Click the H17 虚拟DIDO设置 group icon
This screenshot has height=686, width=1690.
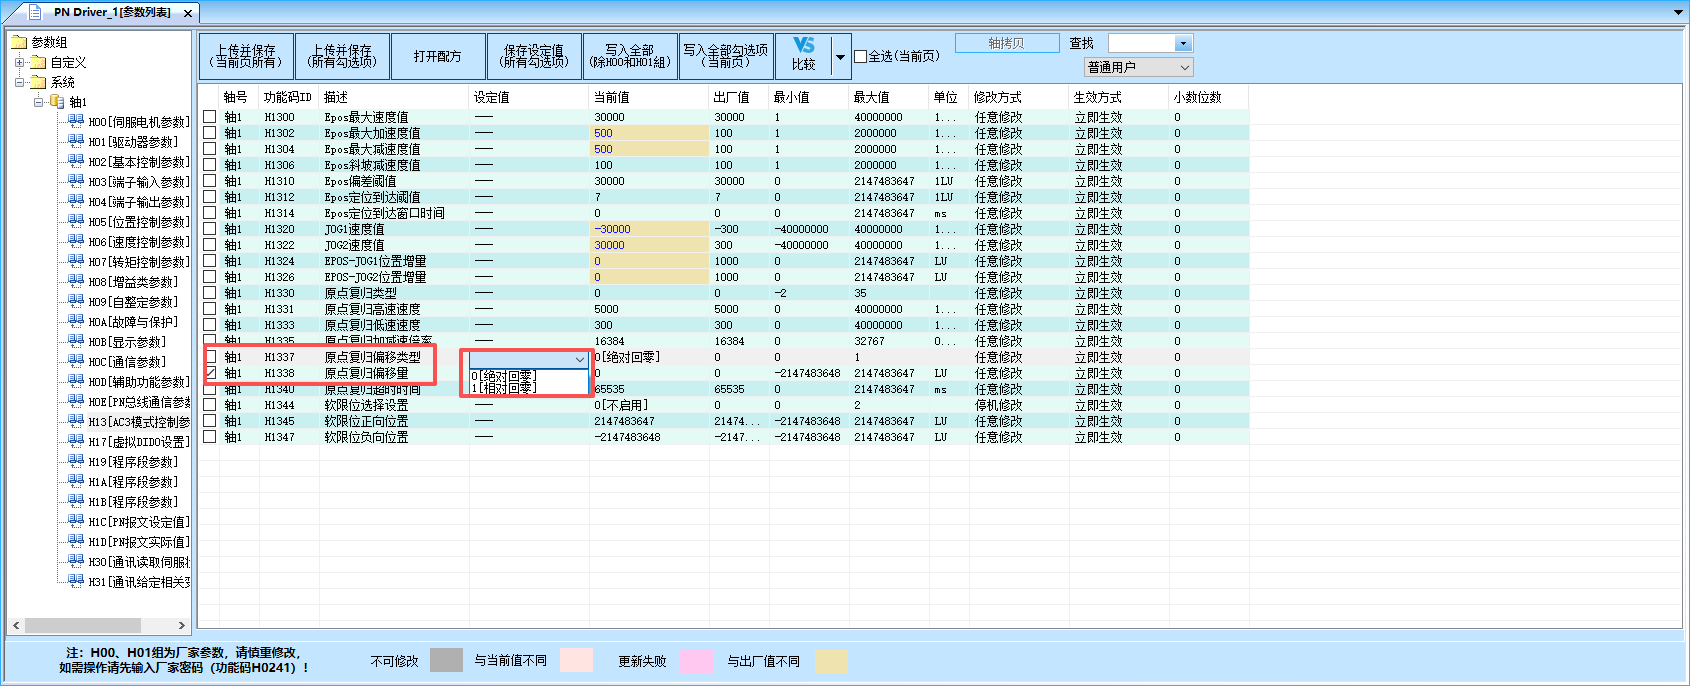(76, 440)
